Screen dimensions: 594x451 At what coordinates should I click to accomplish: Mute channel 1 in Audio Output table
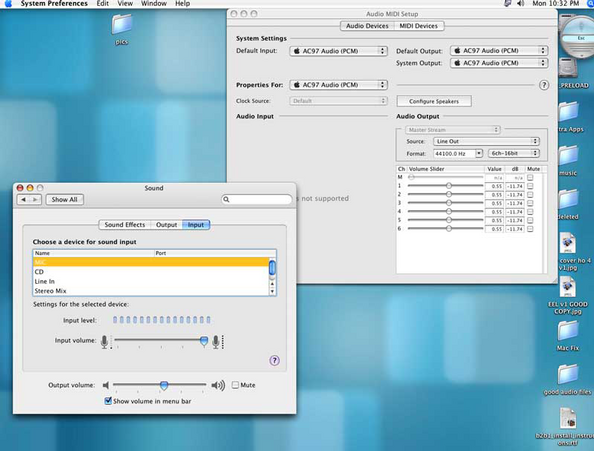point(530,186)
